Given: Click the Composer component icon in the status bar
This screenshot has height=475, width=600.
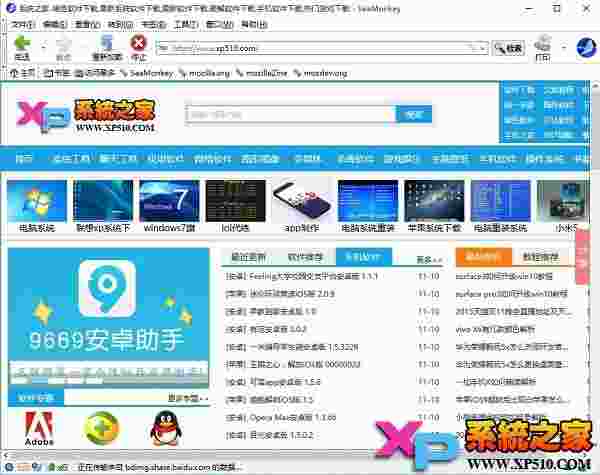Looking at the screenshot, I should 37,467.
